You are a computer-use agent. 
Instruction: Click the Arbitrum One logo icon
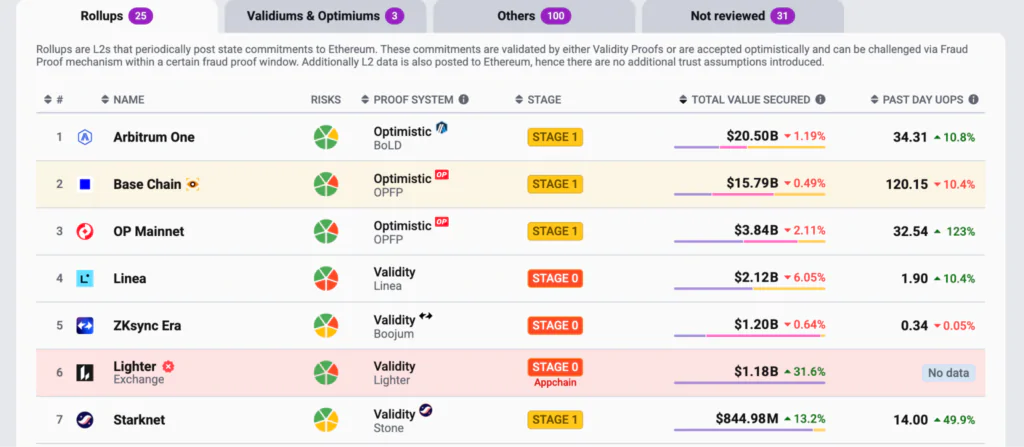[x=85, y=137]
